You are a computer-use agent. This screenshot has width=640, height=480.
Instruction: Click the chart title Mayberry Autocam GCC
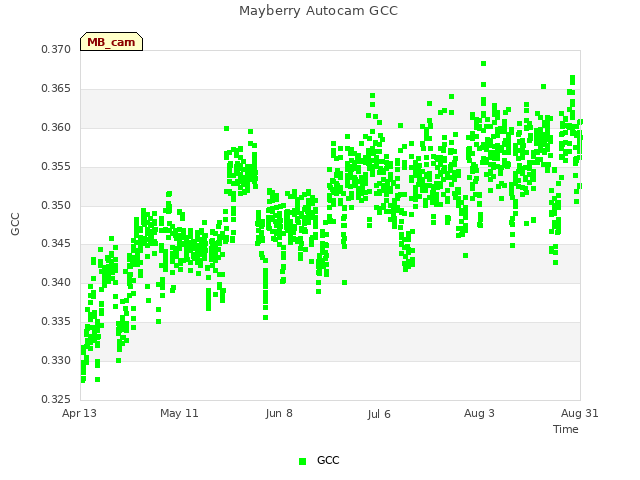pos(318,11)
